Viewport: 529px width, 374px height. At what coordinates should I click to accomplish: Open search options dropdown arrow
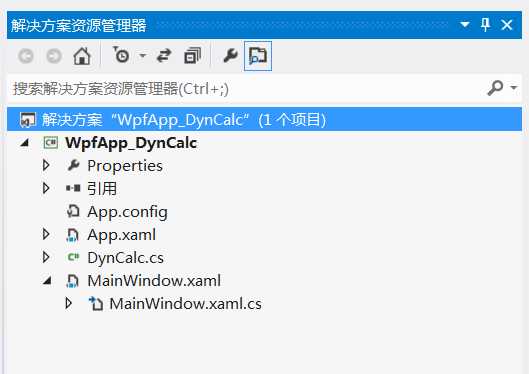(x=514, y=88)
